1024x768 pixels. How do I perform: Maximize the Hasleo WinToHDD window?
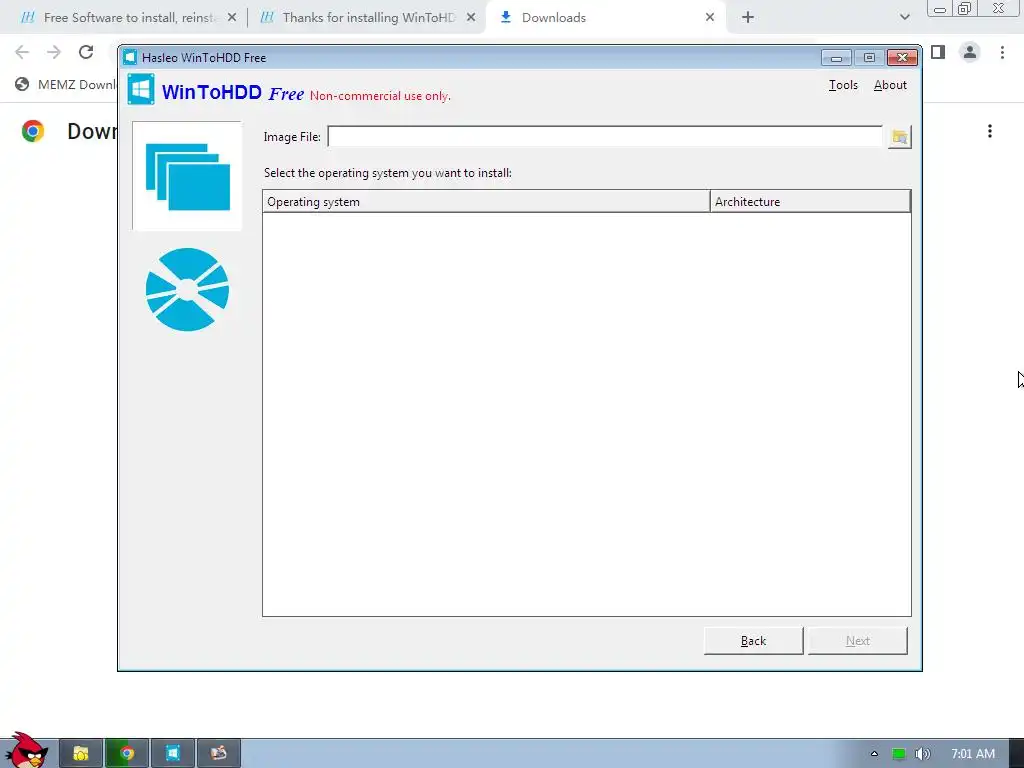pyautogui.click(x=869, y=58)
